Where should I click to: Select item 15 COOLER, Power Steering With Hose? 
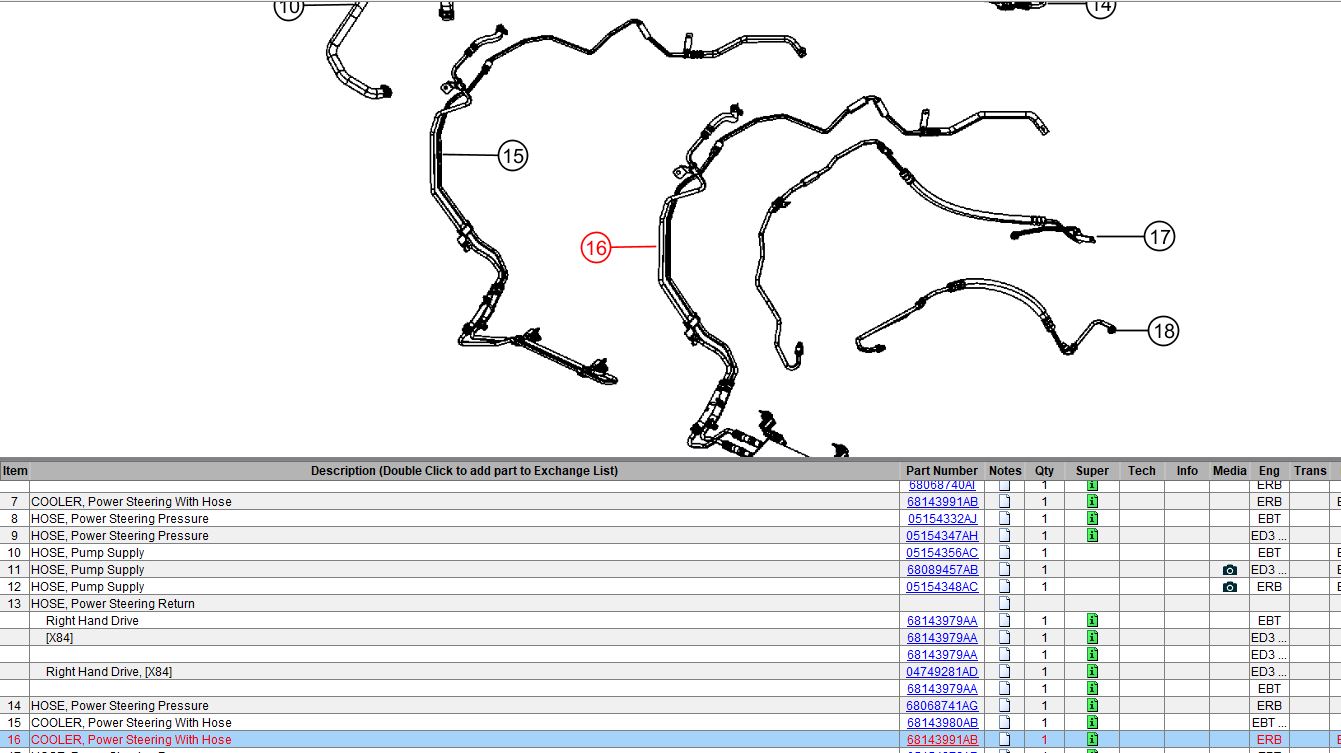(x=131, y=723)
